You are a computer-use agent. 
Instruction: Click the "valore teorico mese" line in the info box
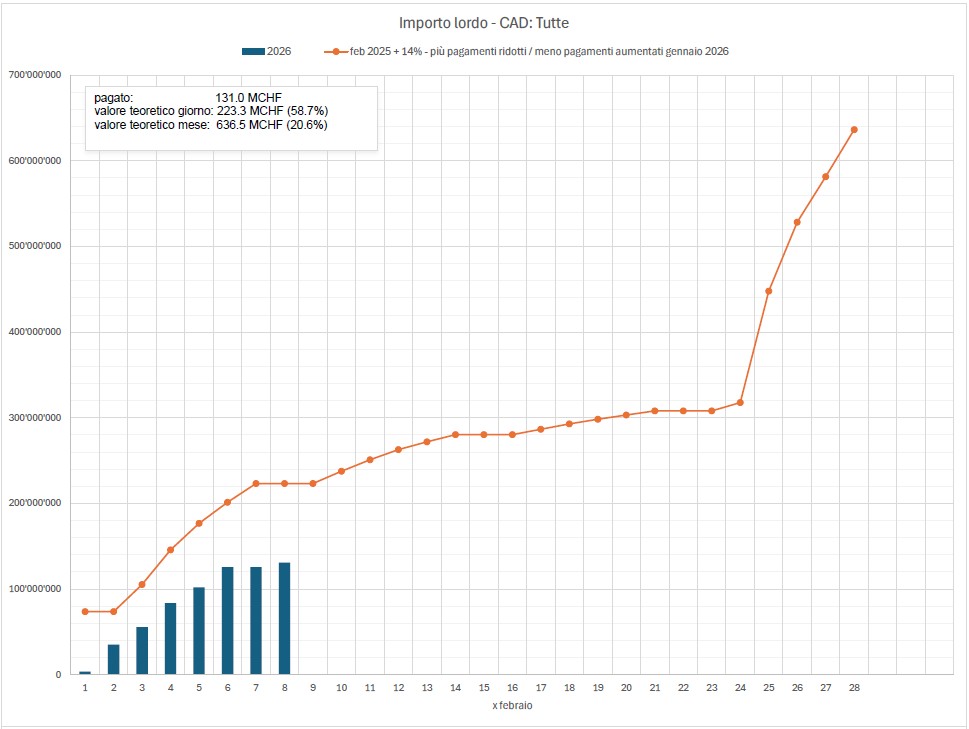[211, 125]
